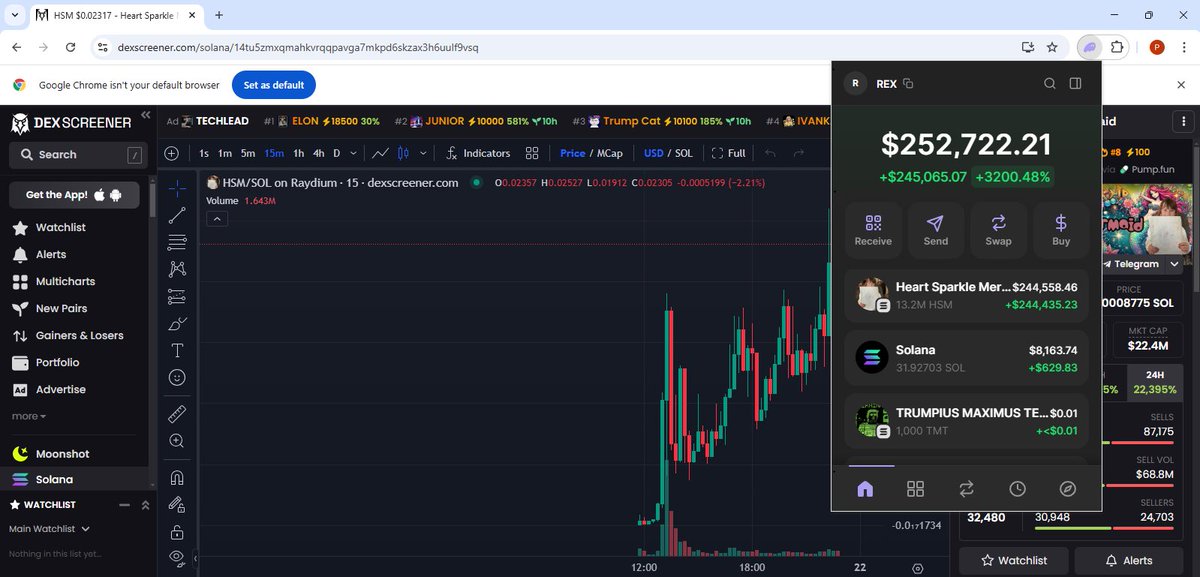Screen dimensions: 1200x577
Task: Expand chart style dropdown arrow
Action: [x=423, y=153]
